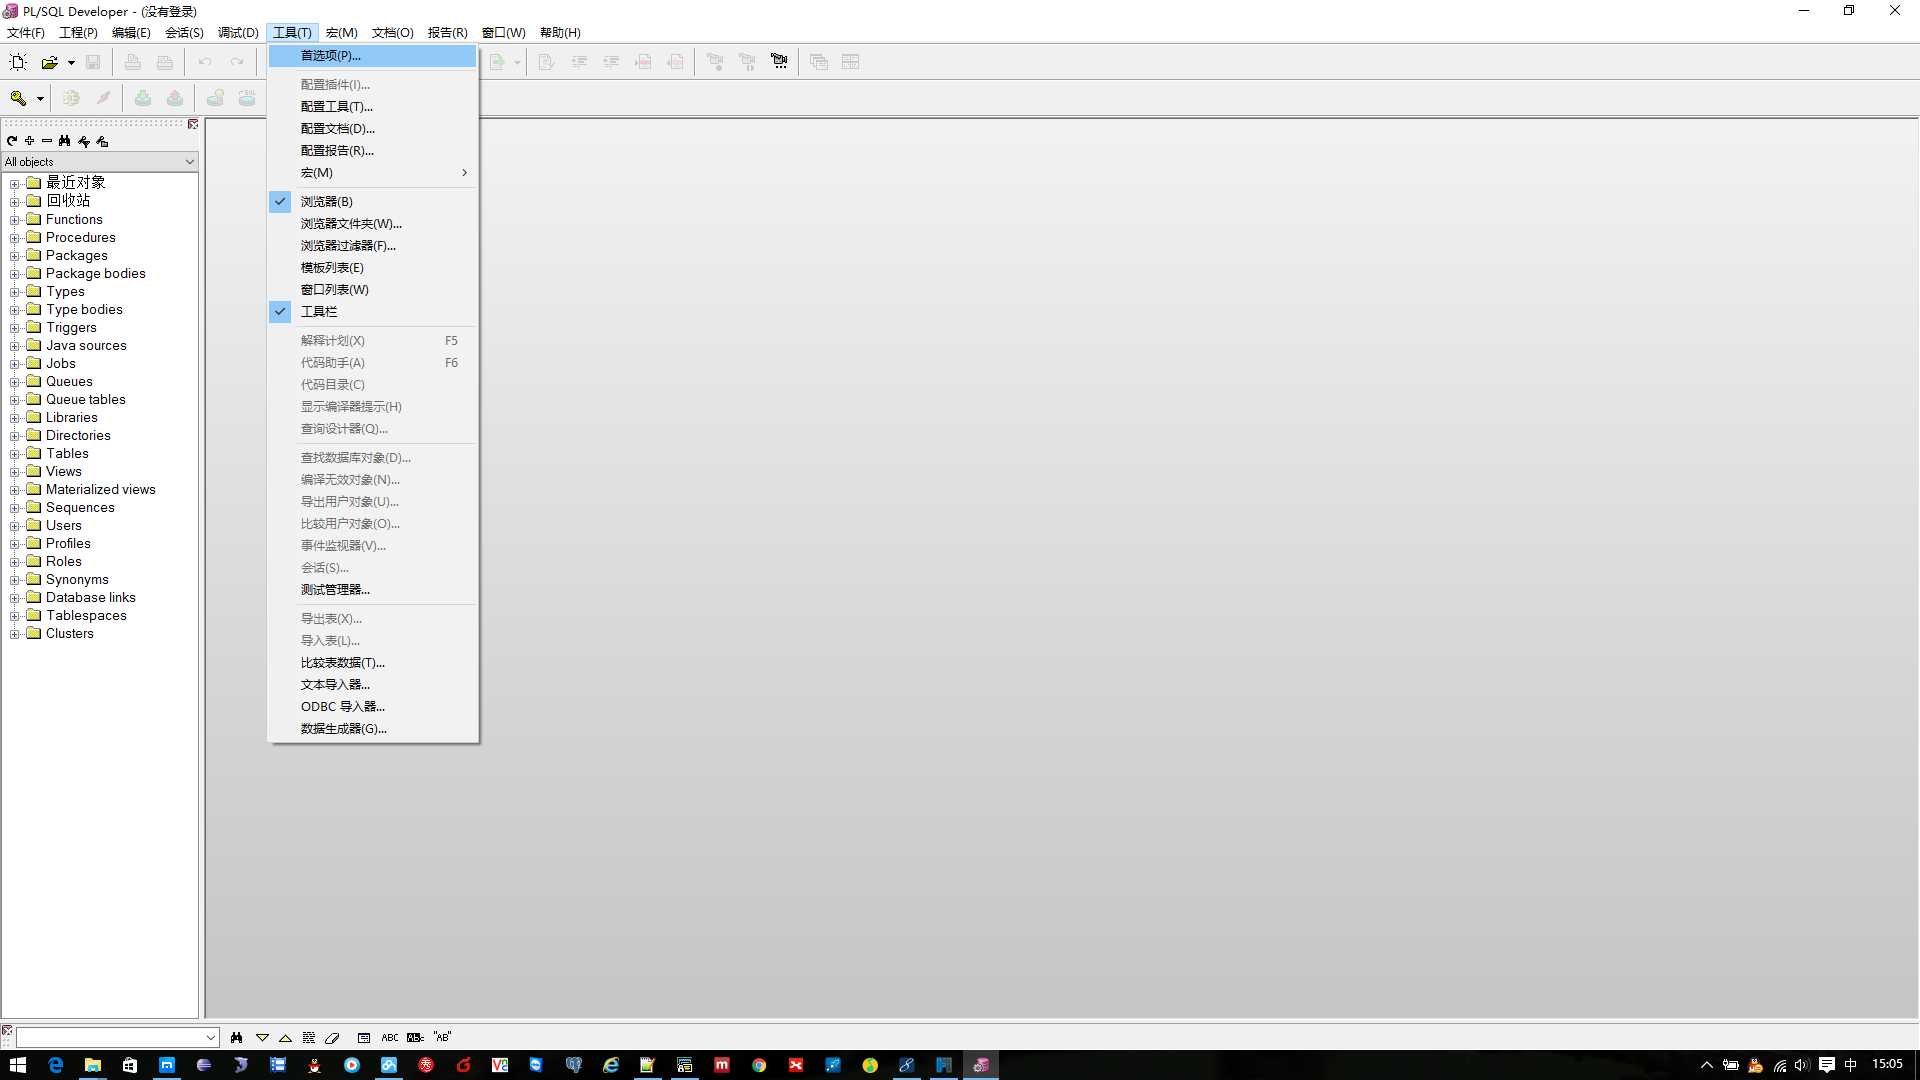The image size is (1920, 1080).
Task: Toggle the whole words search option
Action: pyautogui.click(x=416, y=1038)
